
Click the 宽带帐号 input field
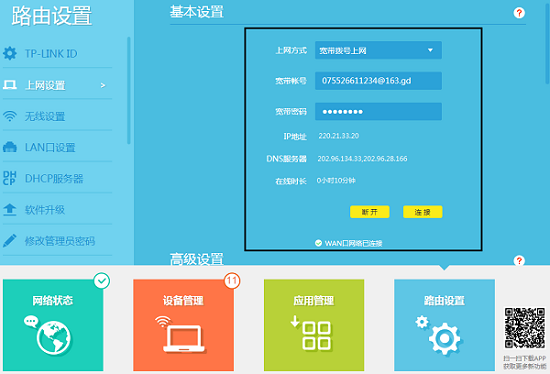point(378,81)
